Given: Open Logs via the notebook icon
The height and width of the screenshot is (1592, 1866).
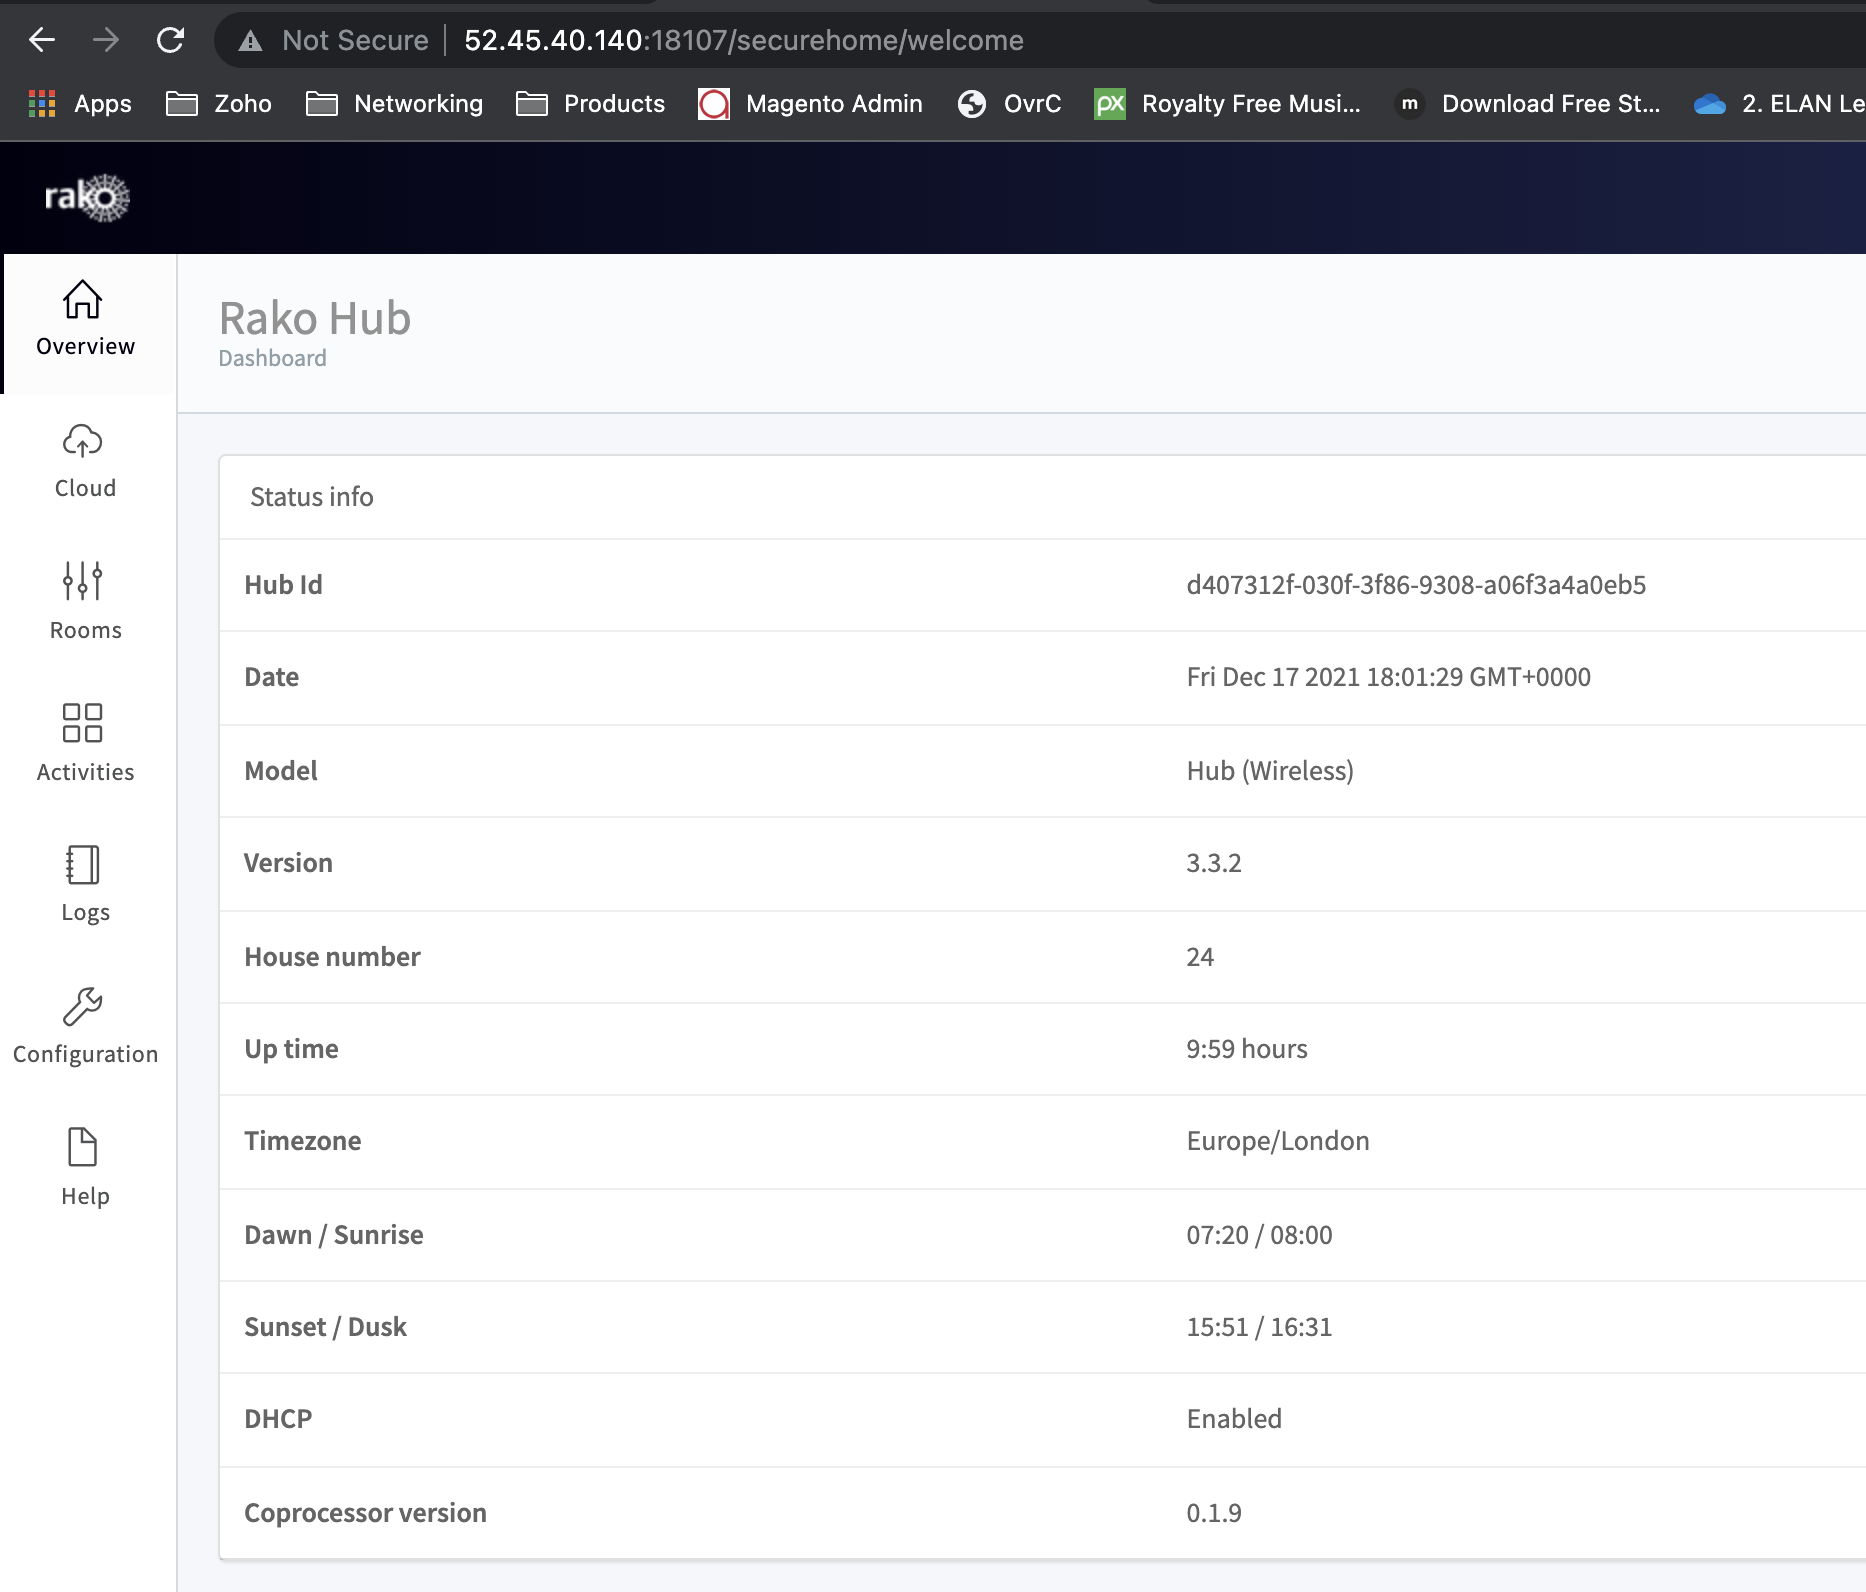Looking at the screenshot, I should tap(82, 865).
